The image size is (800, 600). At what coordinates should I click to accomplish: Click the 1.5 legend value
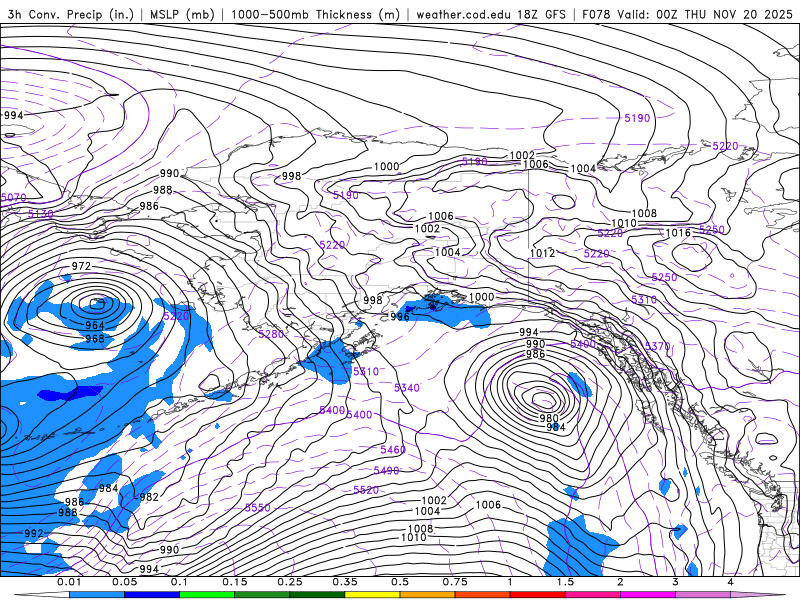(565, 582)
